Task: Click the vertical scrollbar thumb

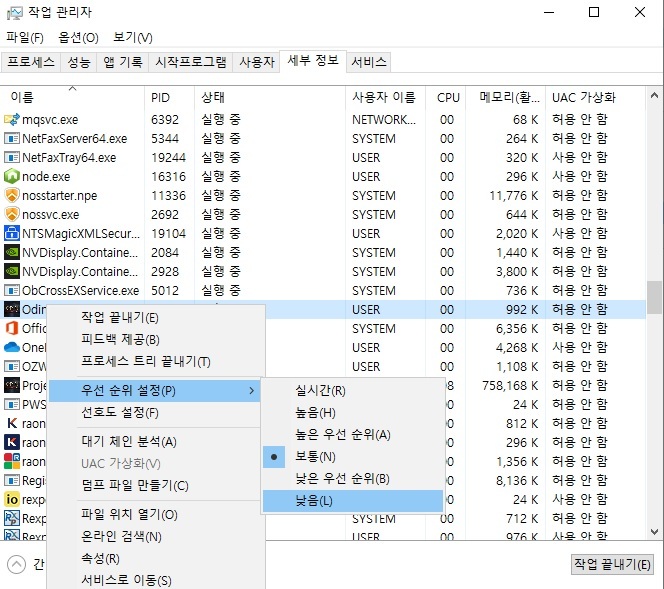Action: 654,296
